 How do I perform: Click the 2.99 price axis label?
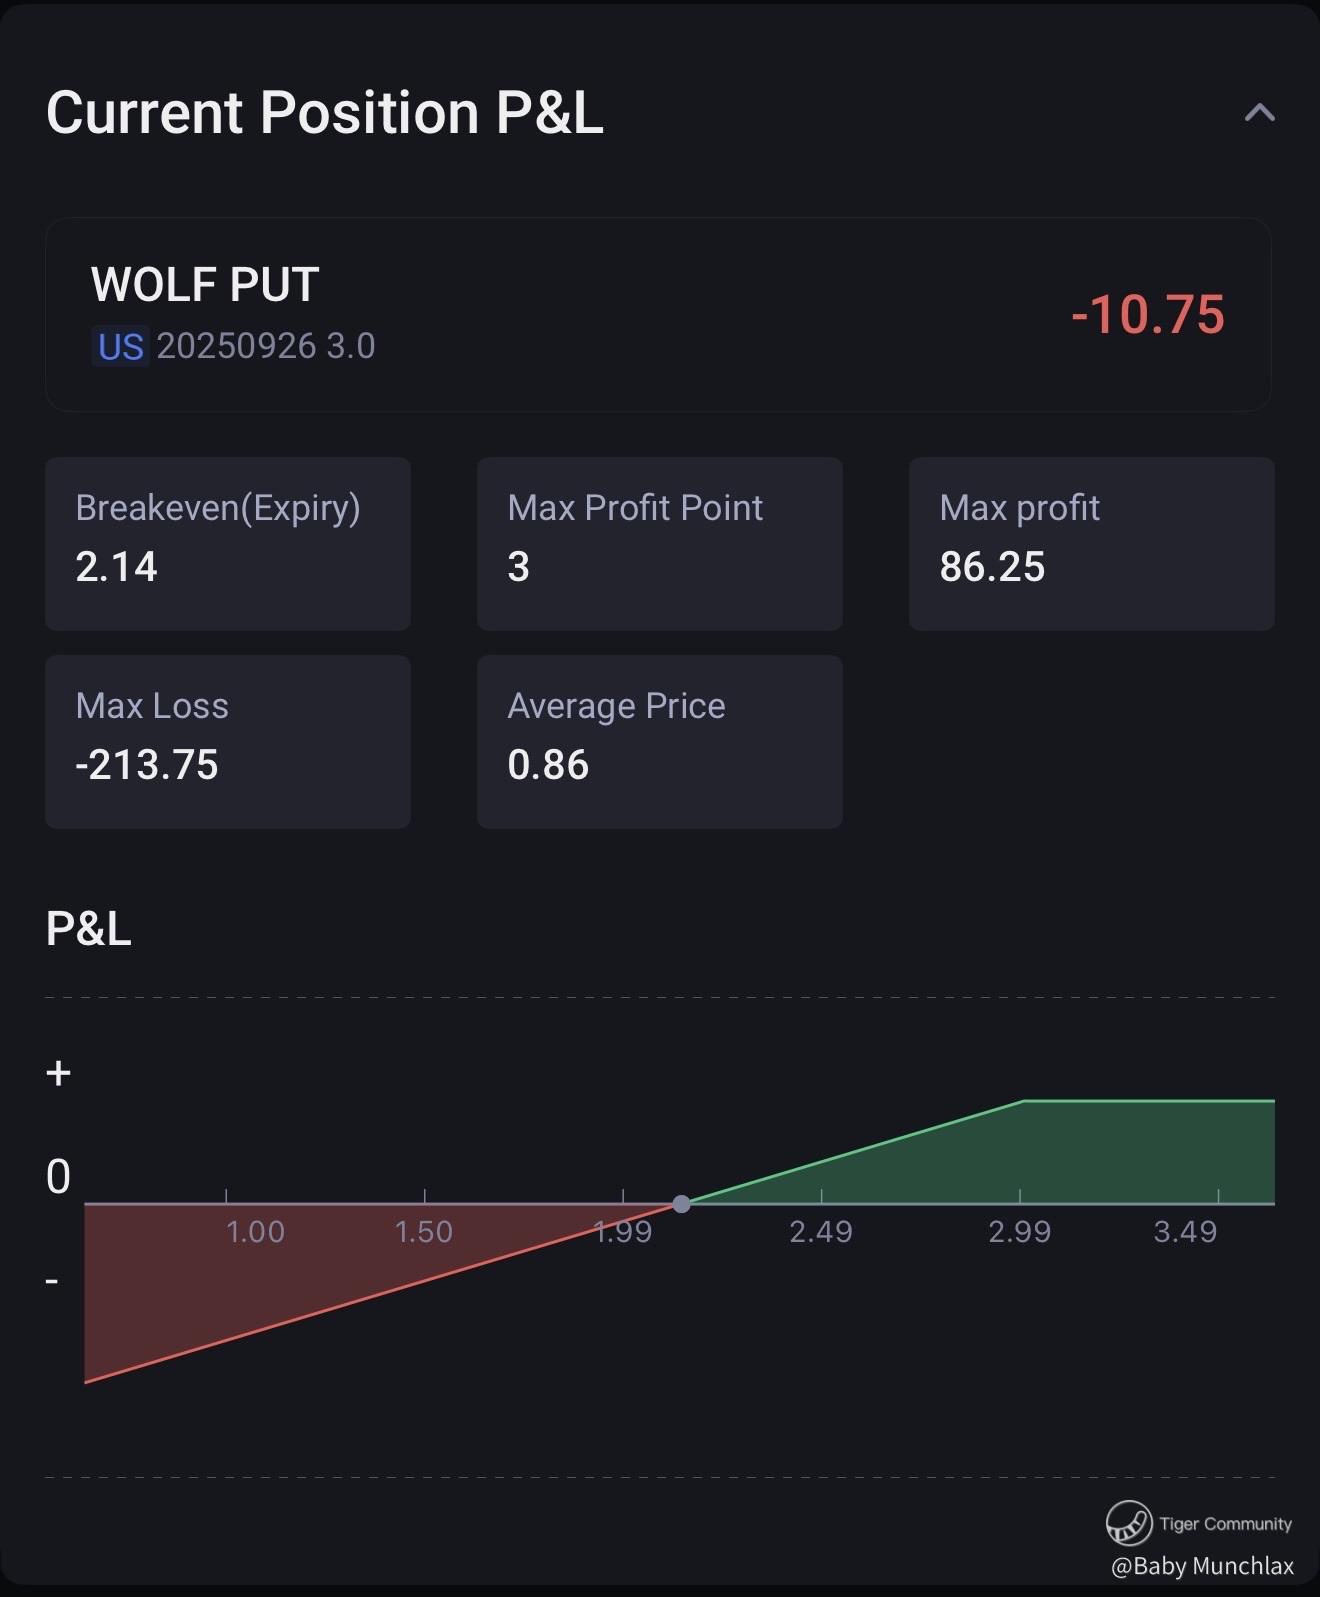click(x=1019, y=1232)
